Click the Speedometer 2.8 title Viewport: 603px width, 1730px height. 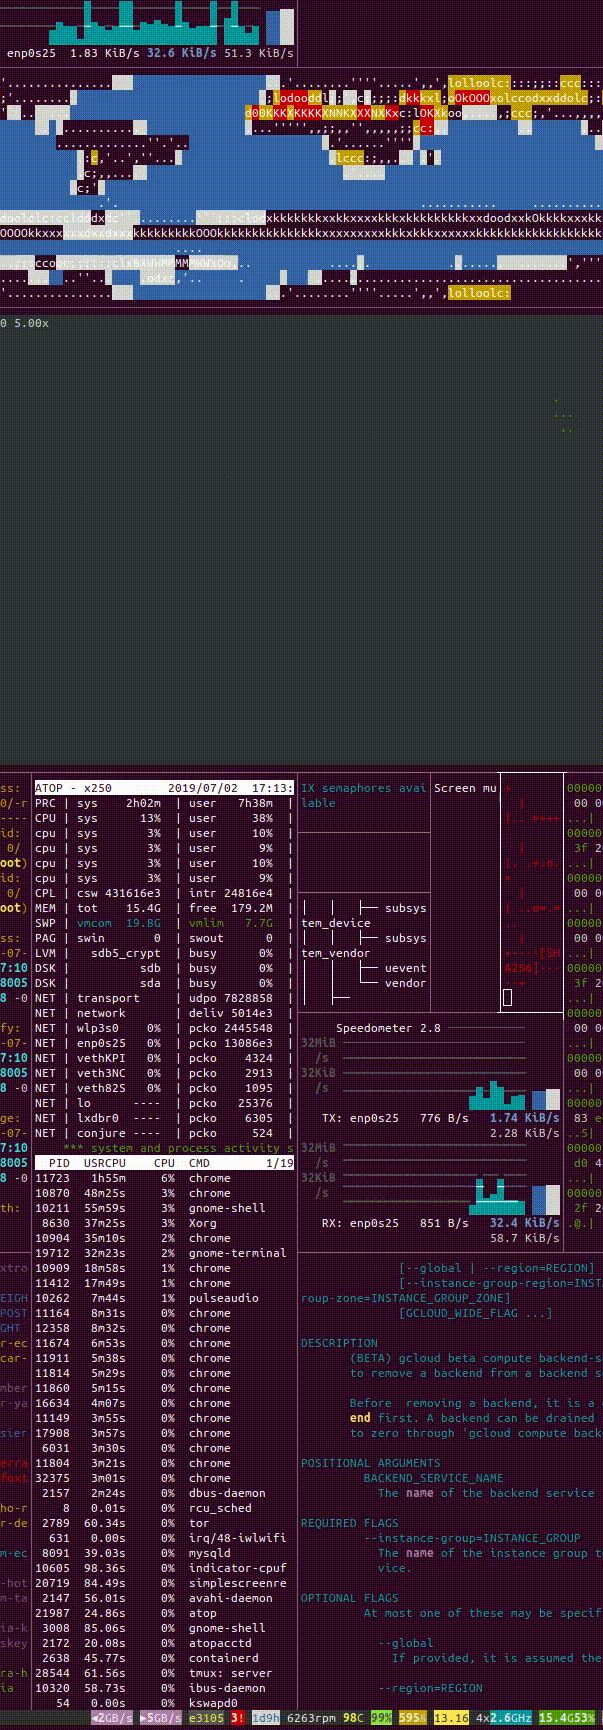[x=388, y=1028]
